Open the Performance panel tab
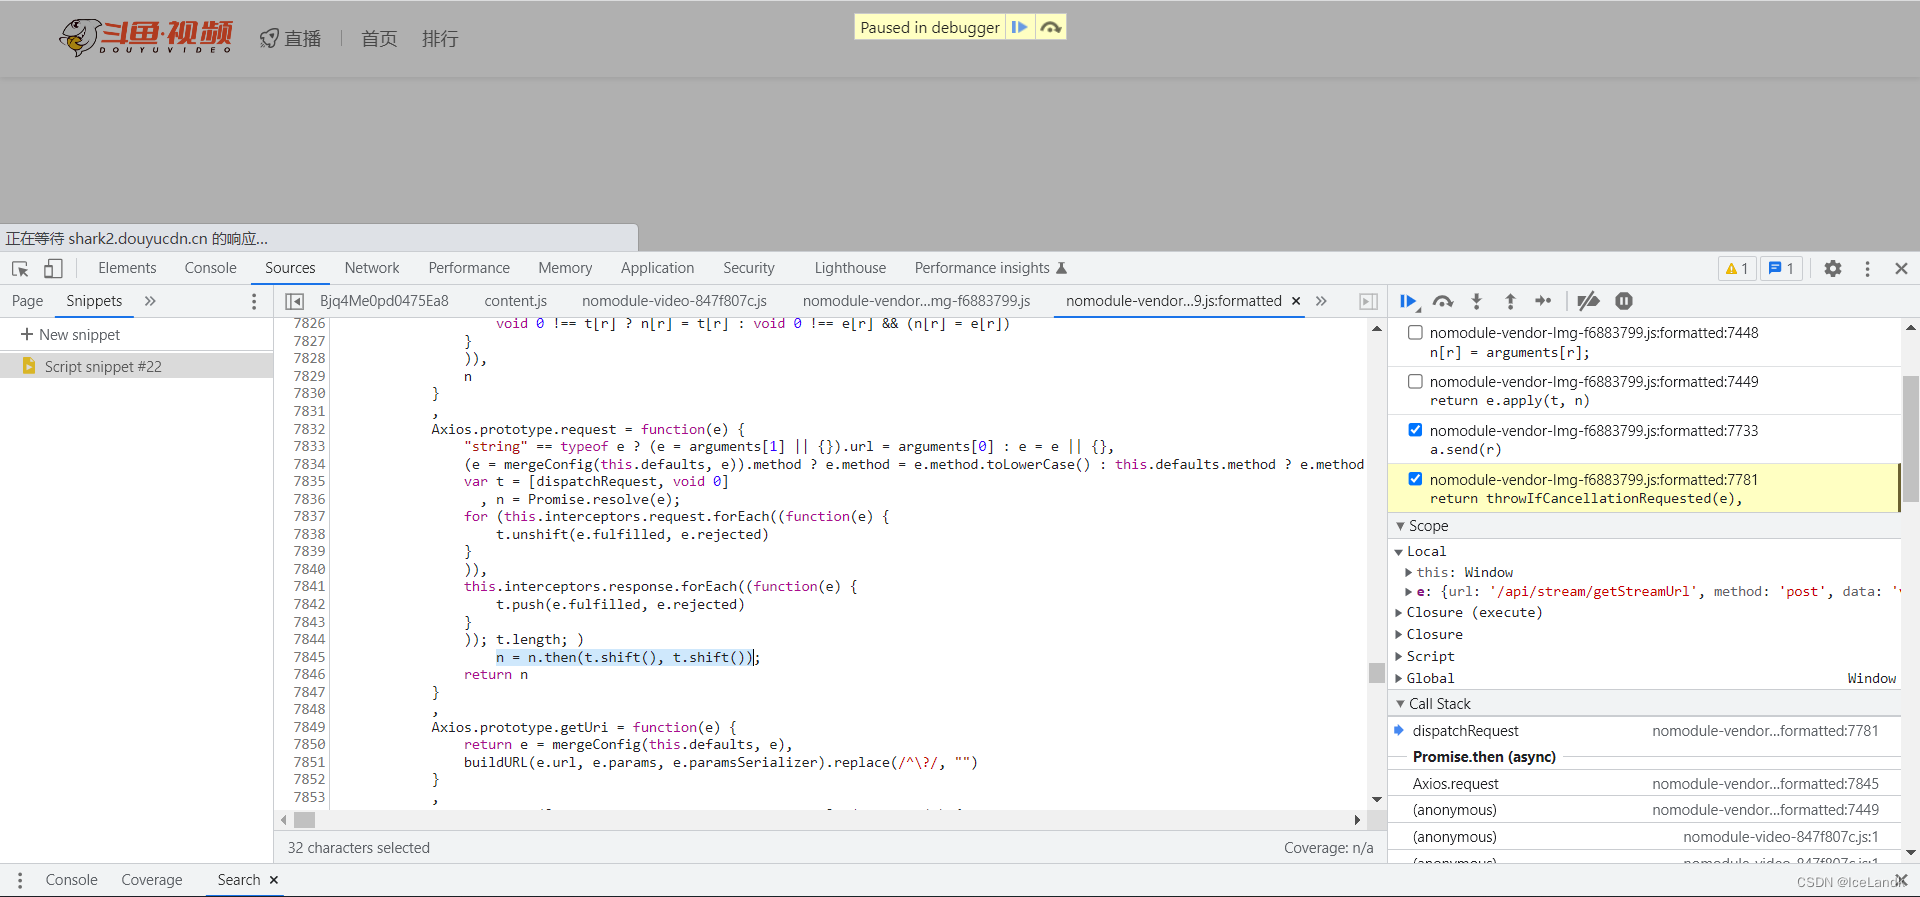This screenshot has width=1920, height=897. point(469,268)
